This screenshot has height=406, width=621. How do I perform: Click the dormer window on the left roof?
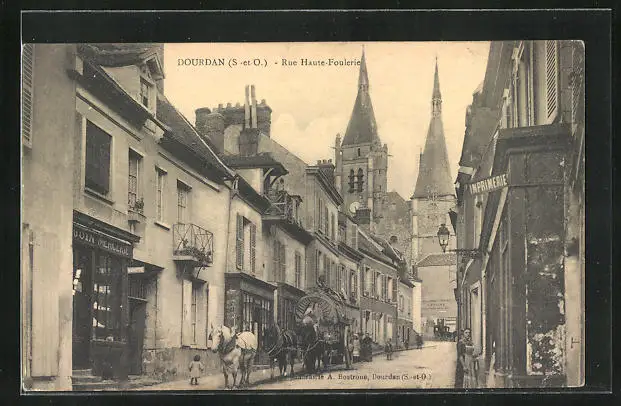click(146, 92)
